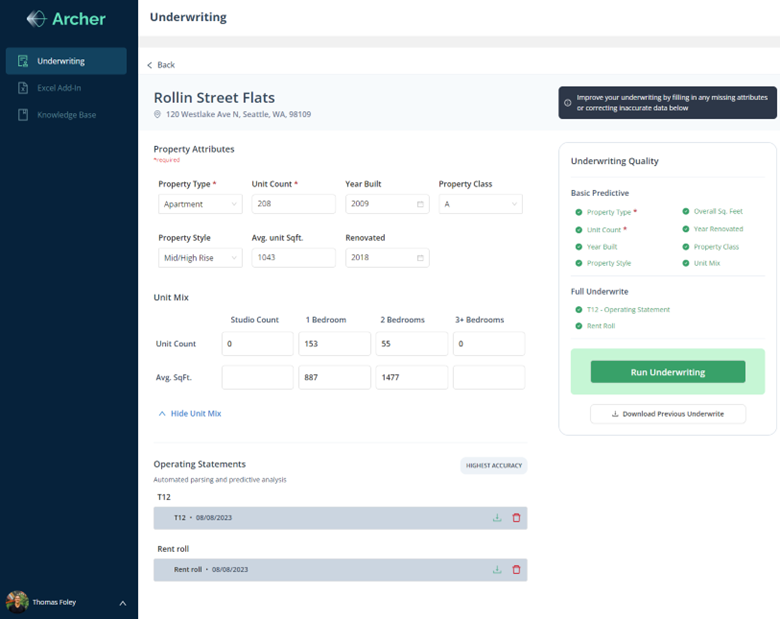Open Knowledge Base in the sidebar
The width and height of the screenshot is (780, 619).
pyautogui.click(x=66, y=115)
